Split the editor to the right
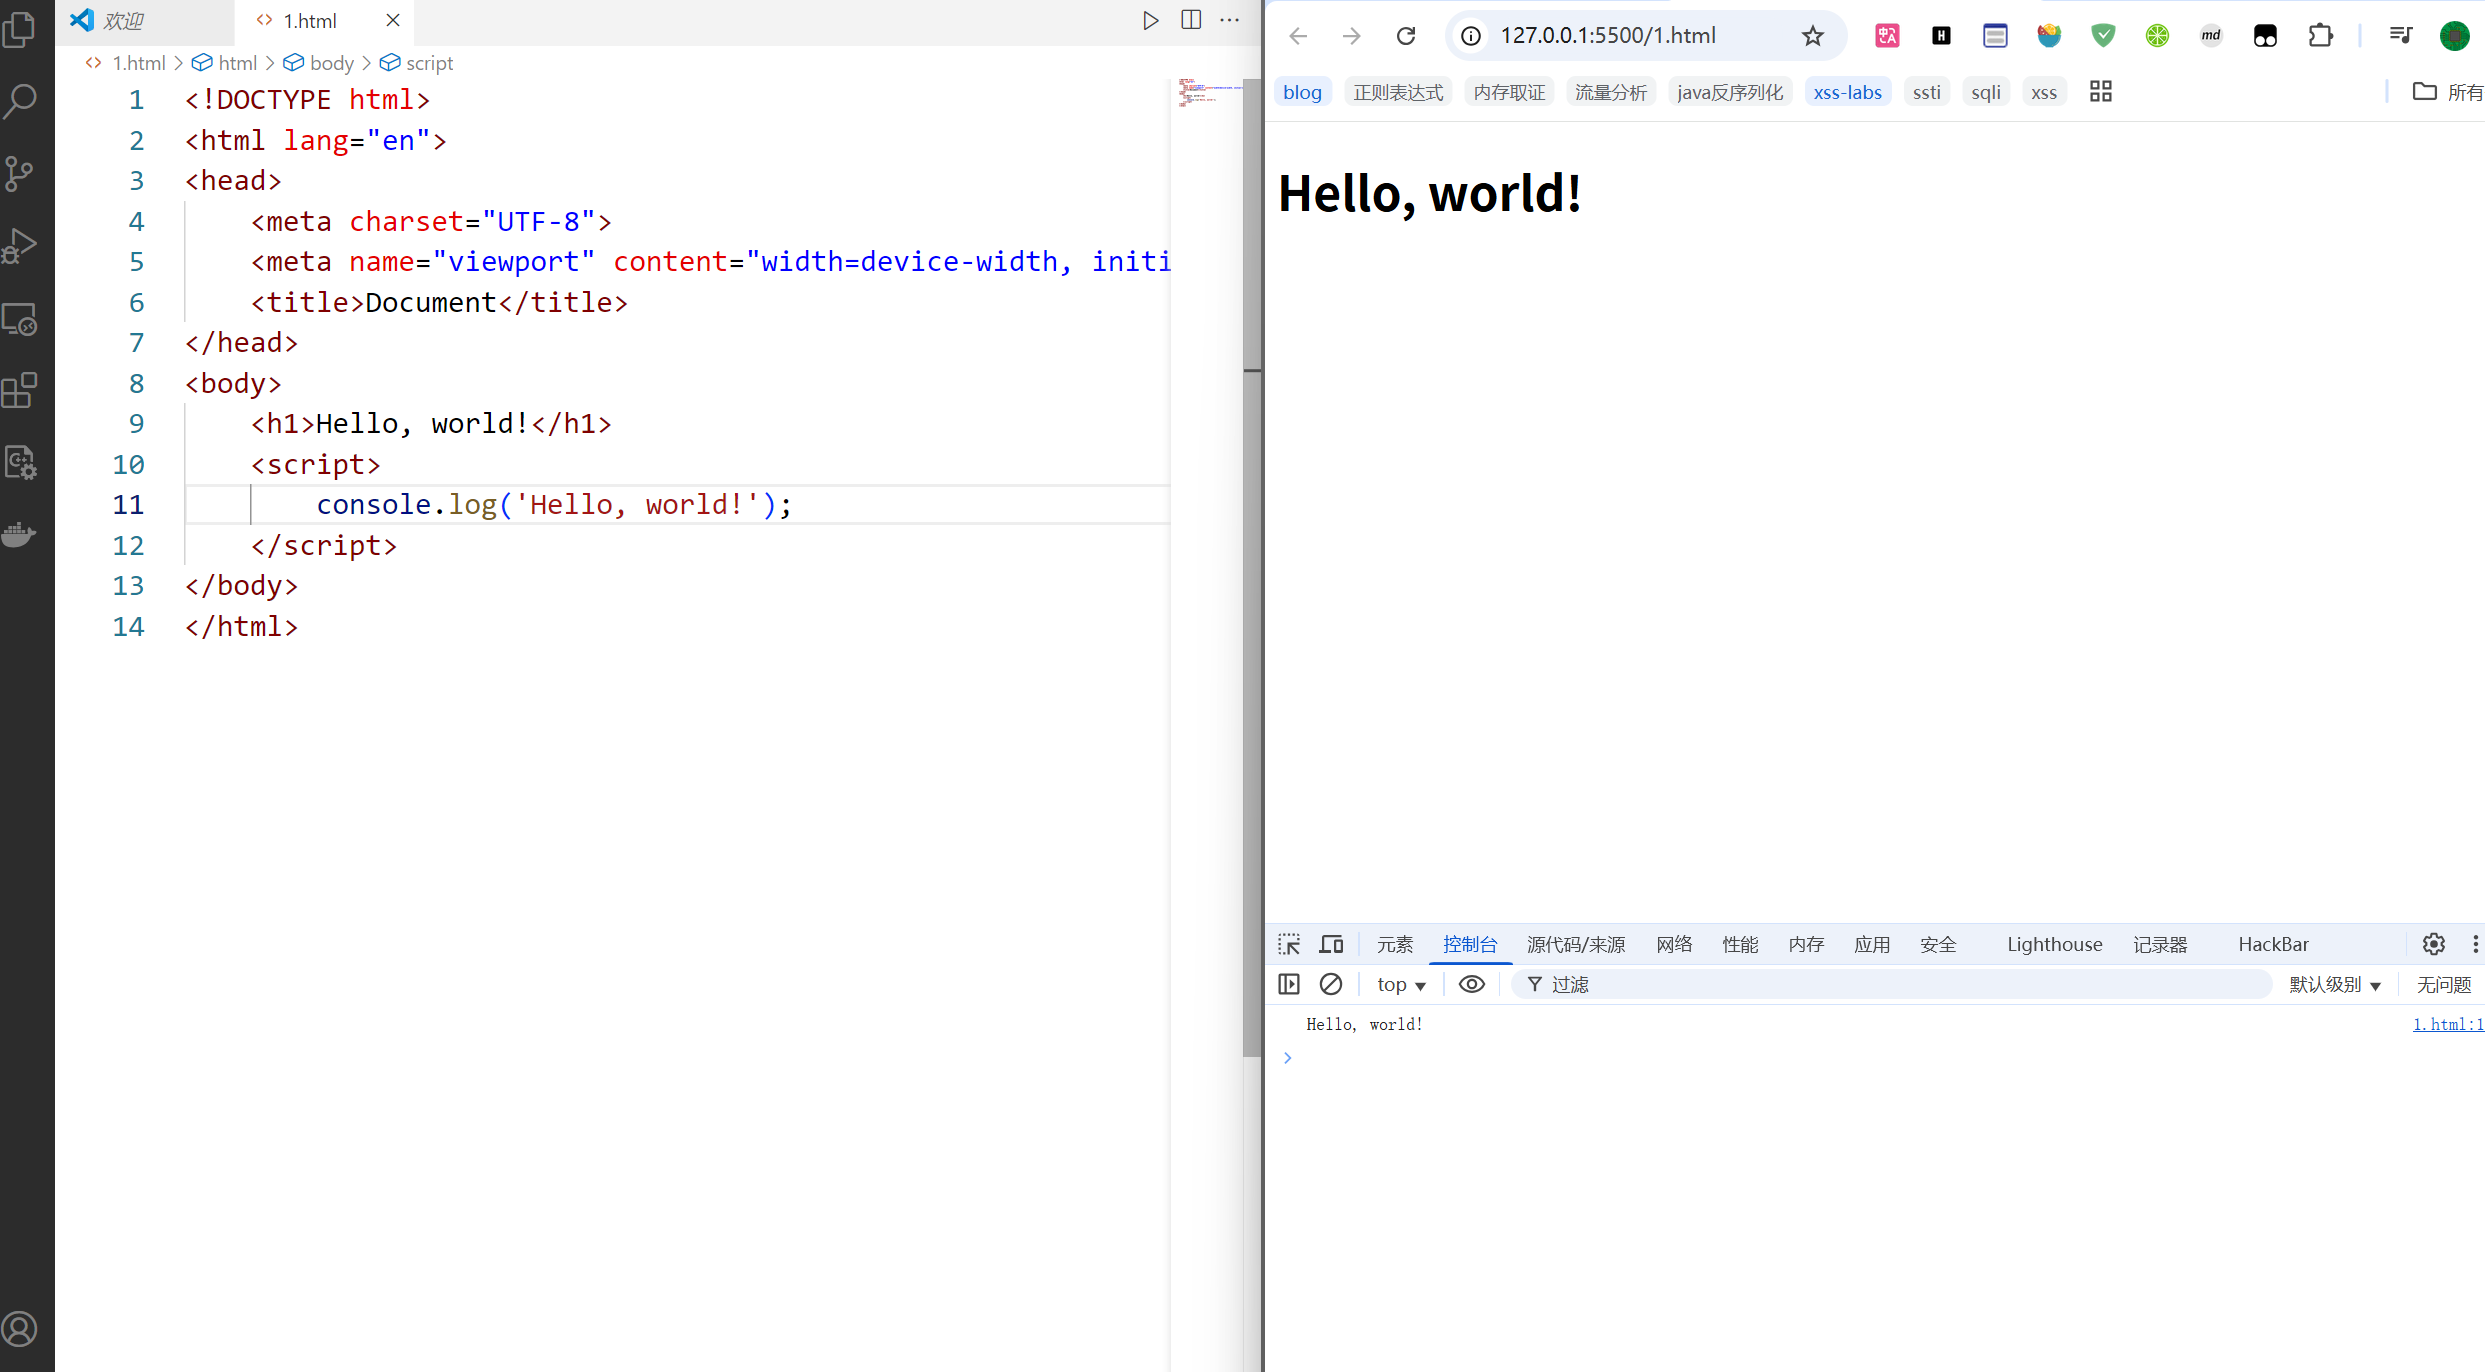 click(x=1191, y=20)
